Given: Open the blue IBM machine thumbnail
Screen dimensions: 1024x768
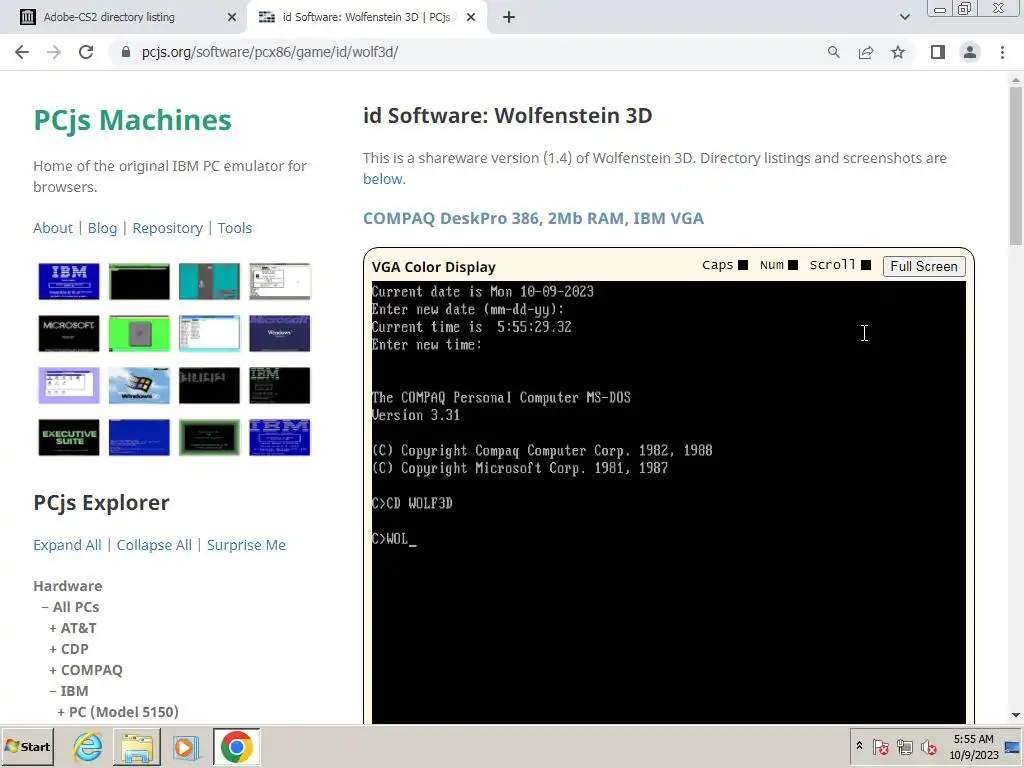Looking at the screenshot, I should tap(69, 281).
